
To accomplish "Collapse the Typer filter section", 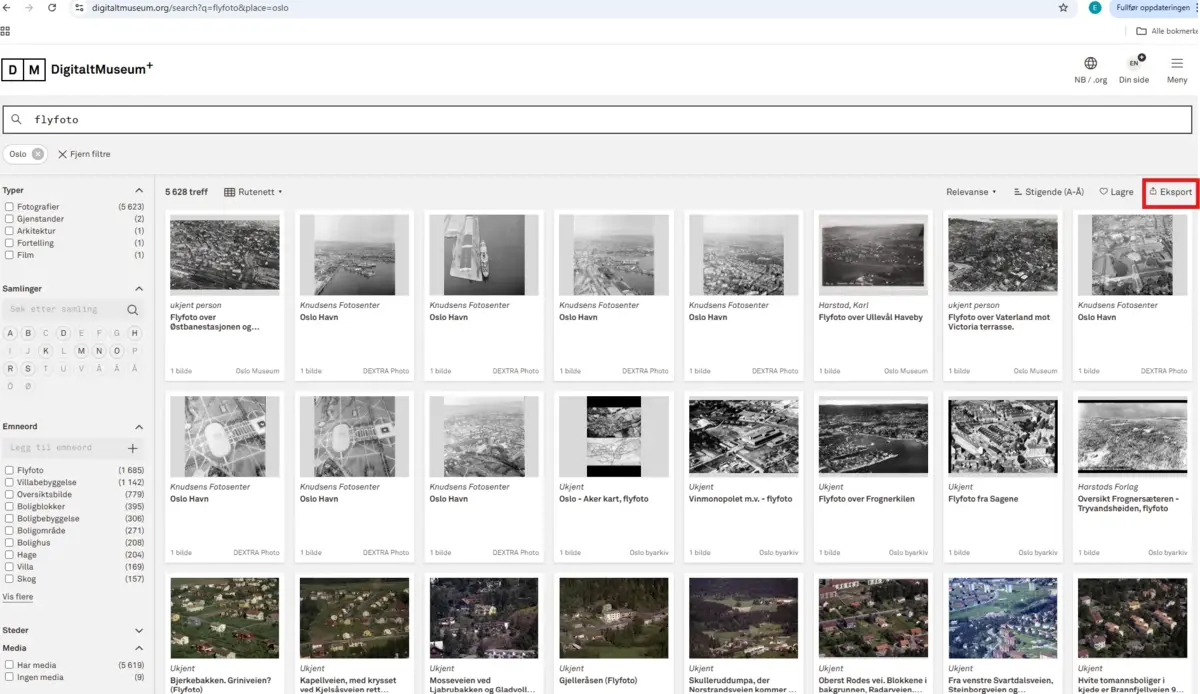I will pos(139,190).
